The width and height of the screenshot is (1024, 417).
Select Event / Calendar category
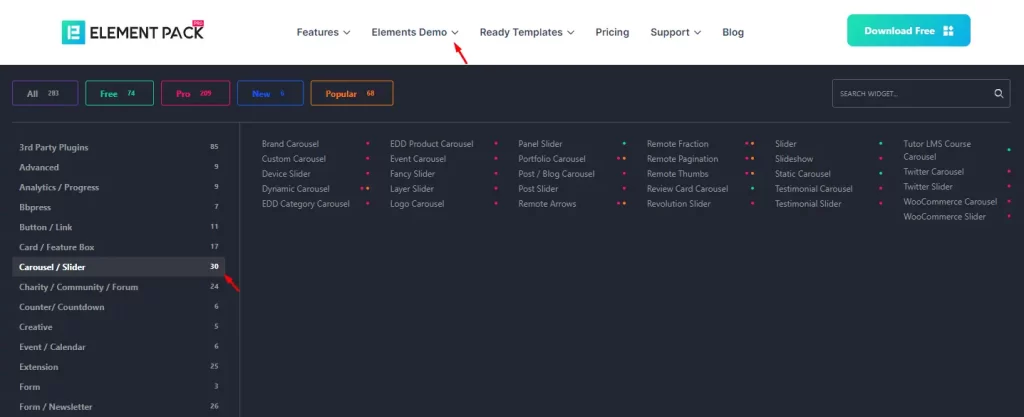point(118,347)
